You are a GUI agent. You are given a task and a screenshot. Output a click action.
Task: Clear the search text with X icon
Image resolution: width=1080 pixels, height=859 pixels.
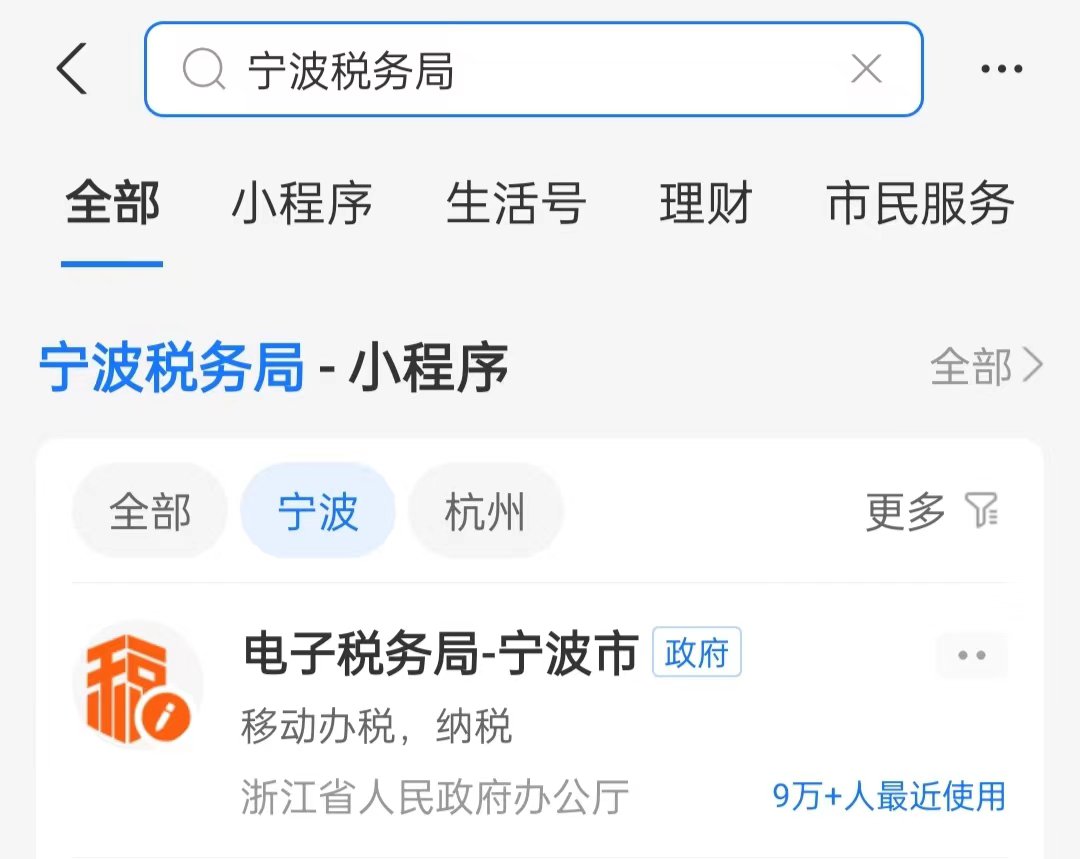pyautogui.click(x=866, y=69)
